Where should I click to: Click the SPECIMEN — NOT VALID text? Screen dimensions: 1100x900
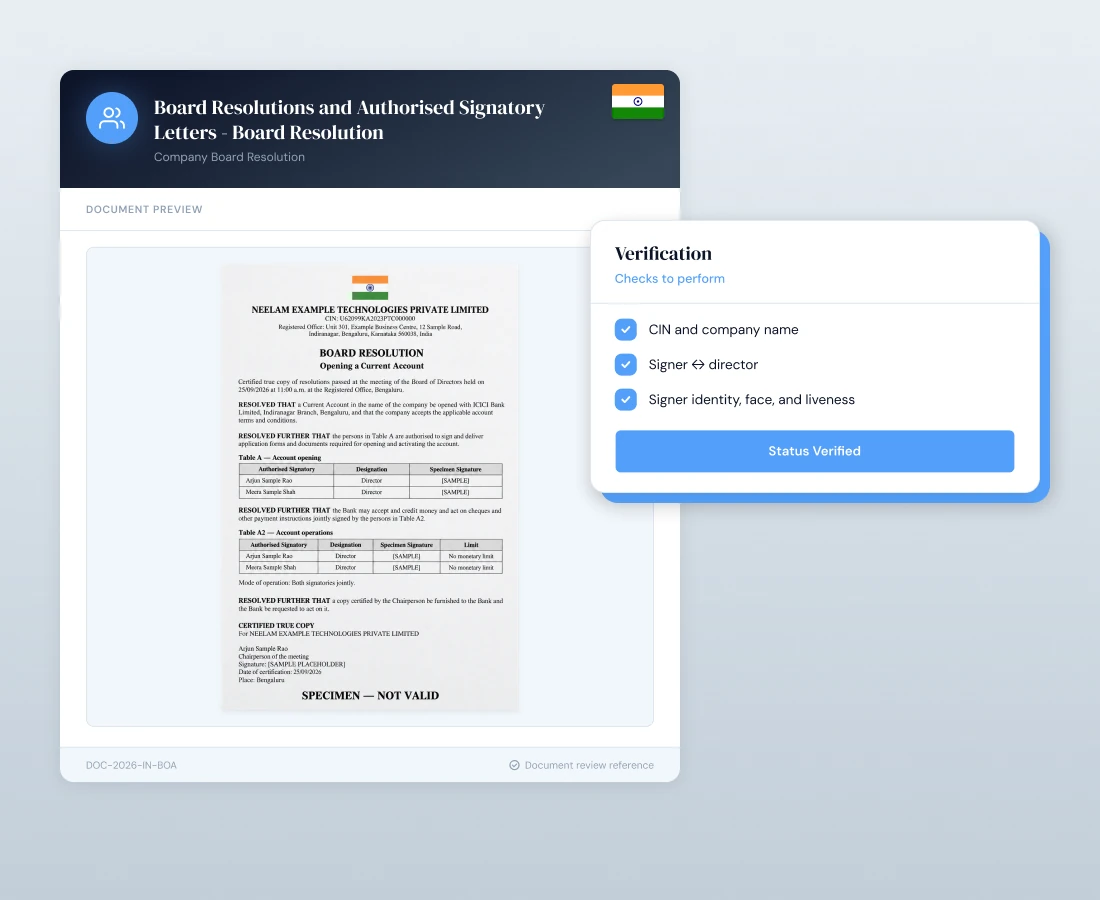point(370,696)
